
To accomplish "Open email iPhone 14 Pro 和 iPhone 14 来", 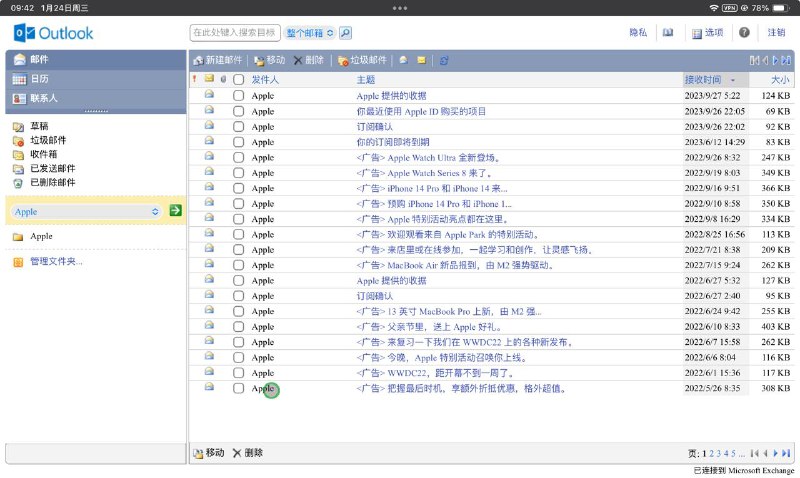I will click(x=432, y=188).
